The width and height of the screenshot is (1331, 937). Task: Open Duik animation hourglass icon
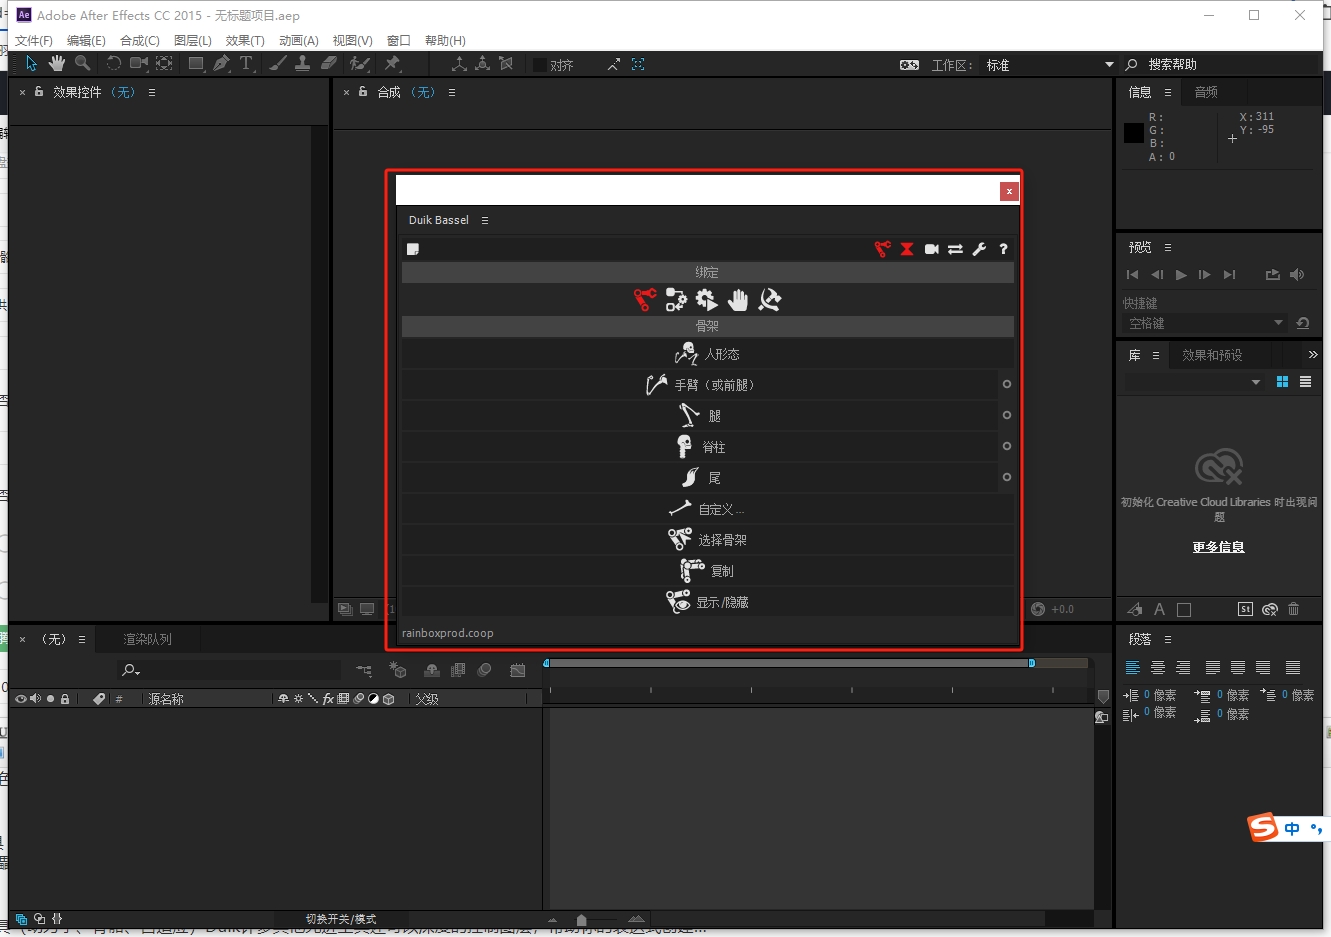coord(907,249)
